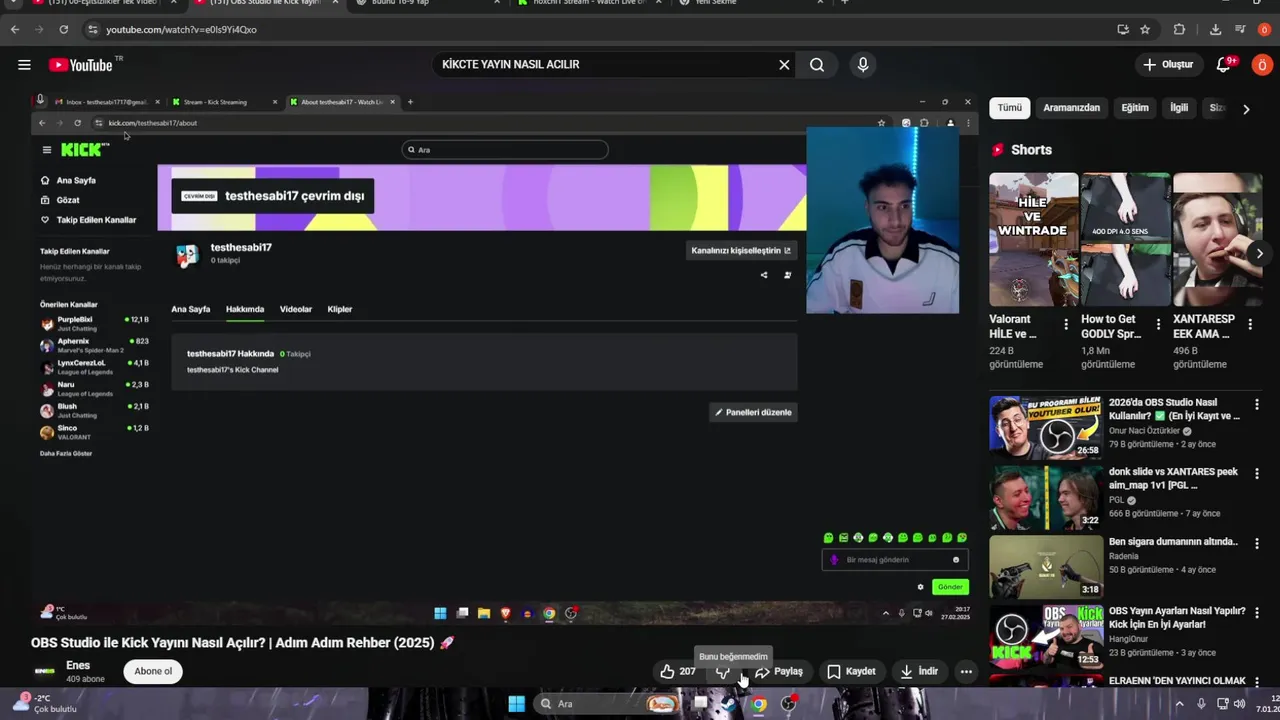Image resolution: width=1280 pixels, height=720 pixels.
Task: Go back with the browser back arrow
Action: [x=15, y=30]
